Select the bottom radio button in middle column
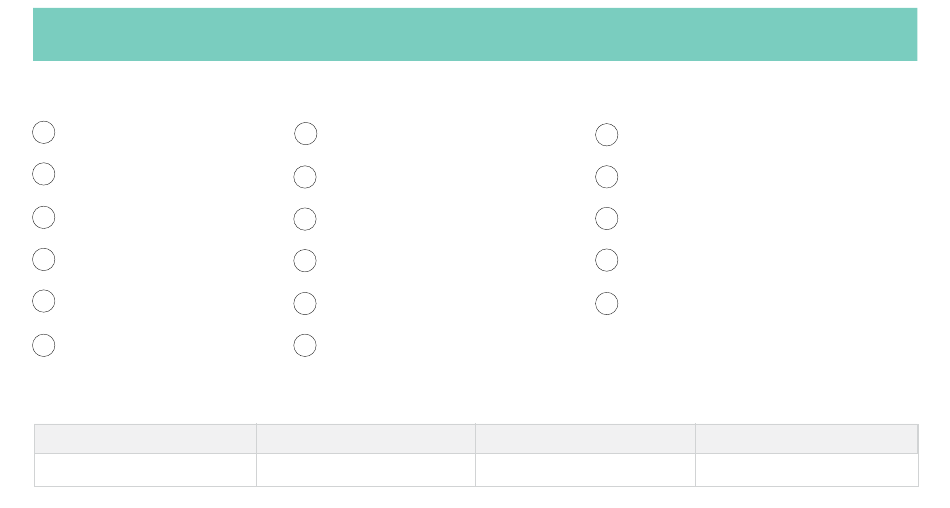Image resolution: width=950 pixels, height=508 pixels. pyautogui.click(x=305, y=346)
